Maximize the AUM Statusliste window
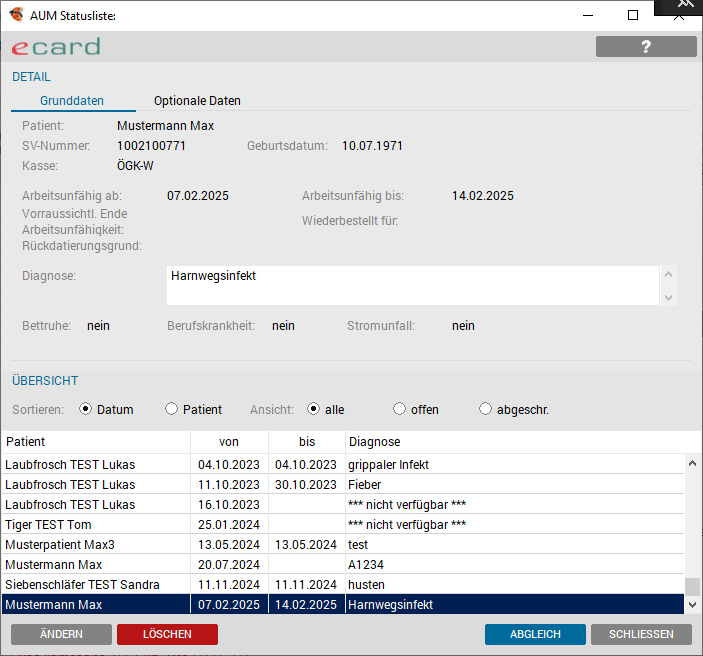The height and width of the screenshot is (656, 703). click(x=633, y=15)
